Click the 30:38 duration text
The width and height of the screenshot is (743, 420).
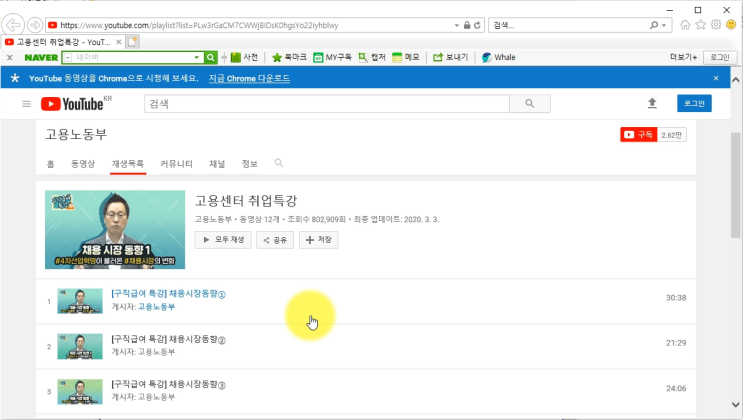tap(676, 298)
